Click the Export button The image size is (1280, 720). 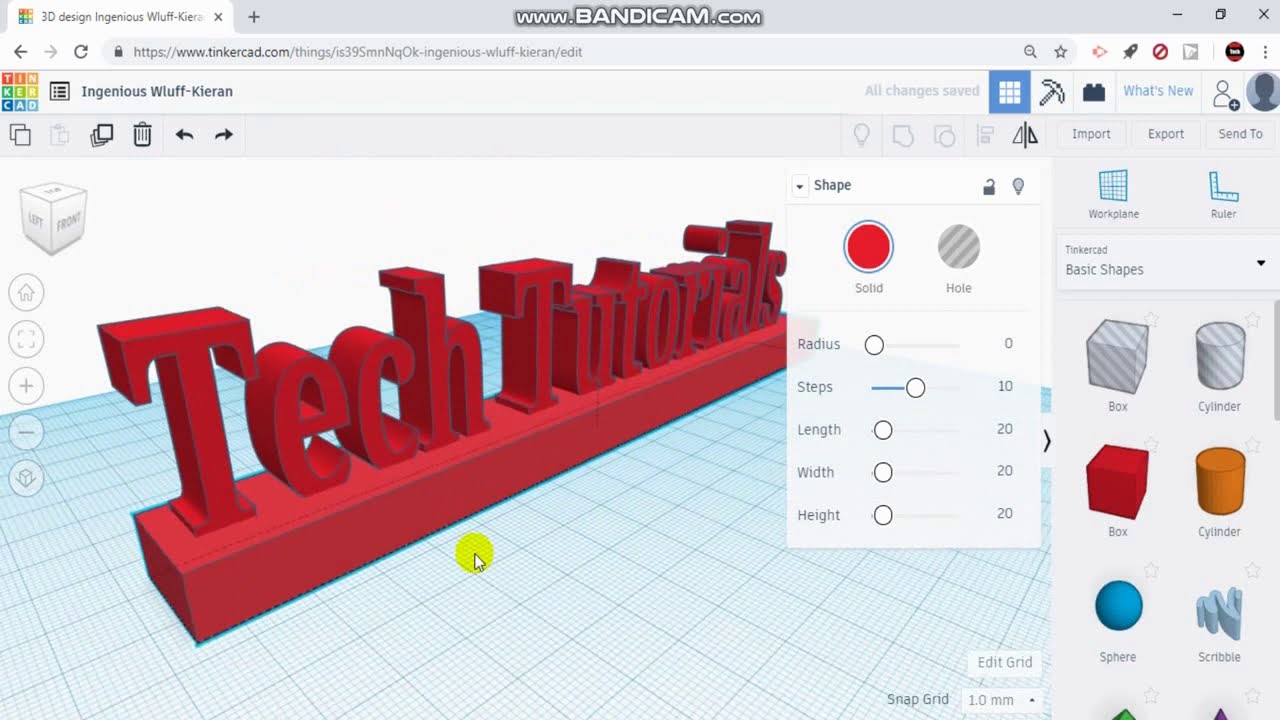[x=1166, y=134]
